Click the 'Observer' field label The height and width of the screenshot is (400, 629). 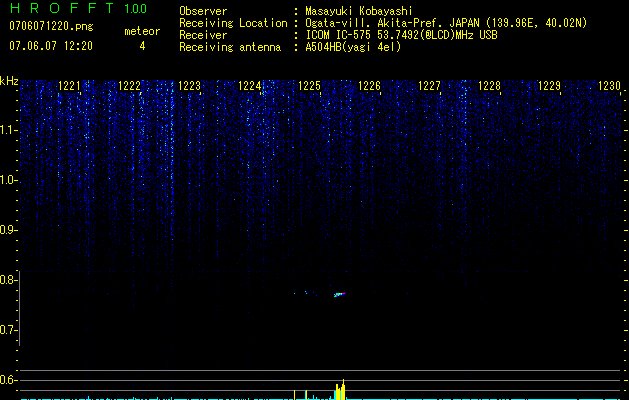(203, 11)
